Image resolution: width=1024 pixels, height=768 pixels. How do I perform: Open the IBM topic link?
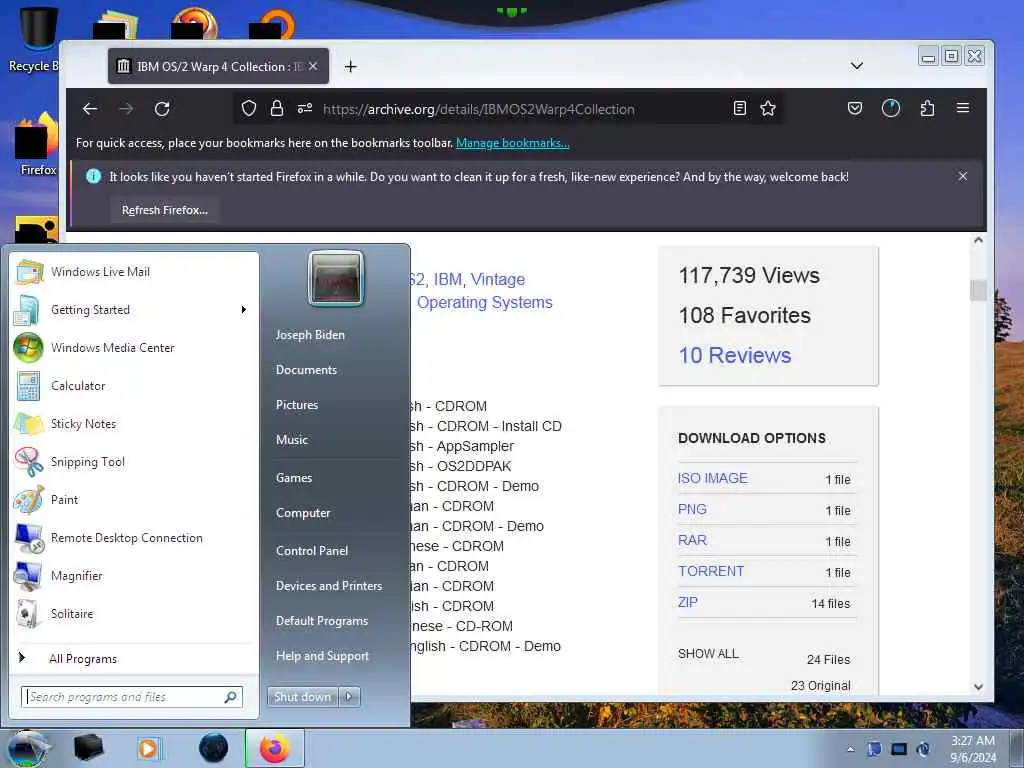click(x=447, y=280)
